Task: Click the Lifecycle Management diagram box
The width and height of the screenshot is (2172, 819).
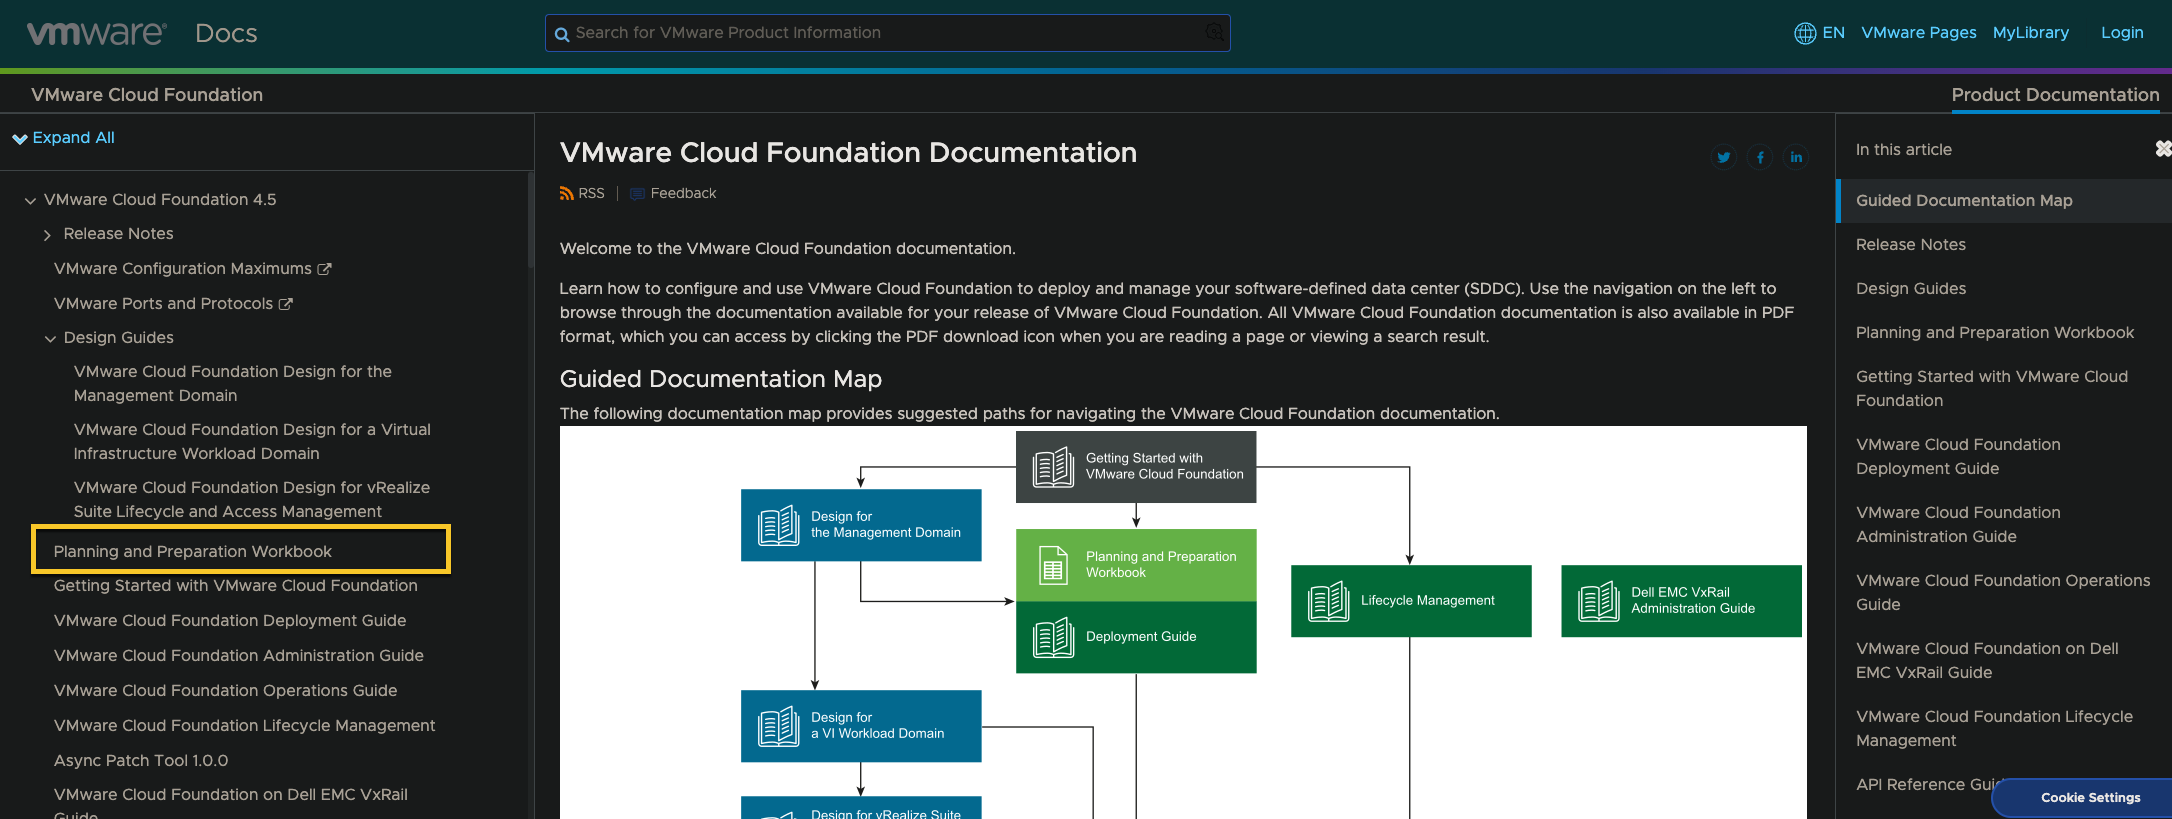Action: [1411, 601]
